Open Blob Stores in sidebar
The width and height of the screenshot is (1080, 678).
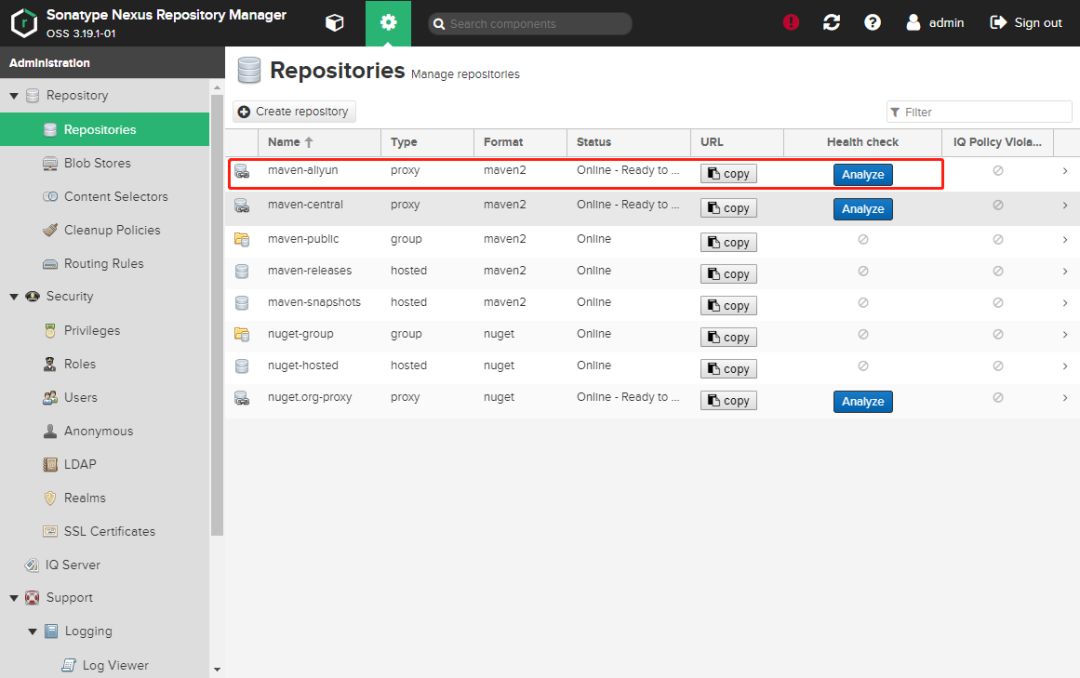pyautogui.click(x=97, y=163)
